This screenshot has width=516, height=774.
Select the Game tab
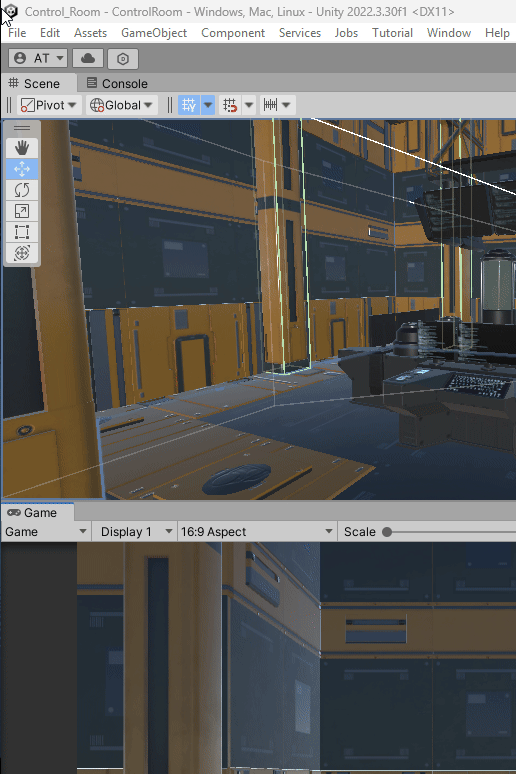point(38,513)
